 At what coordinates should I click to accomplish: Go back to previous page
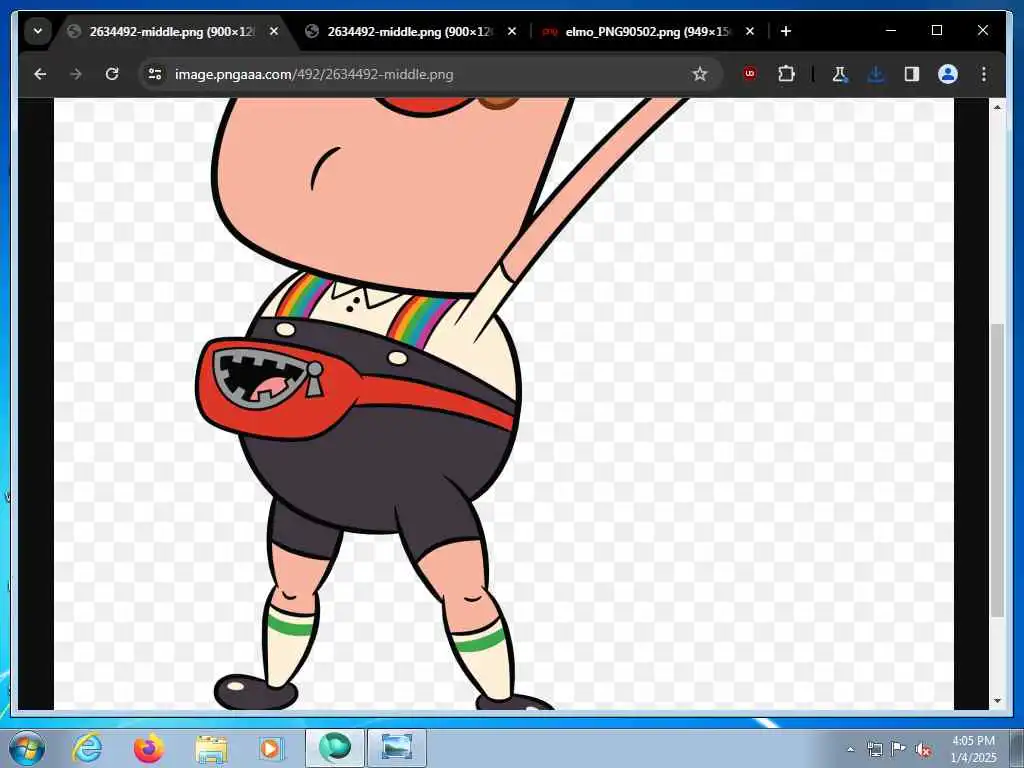[40, 74]
